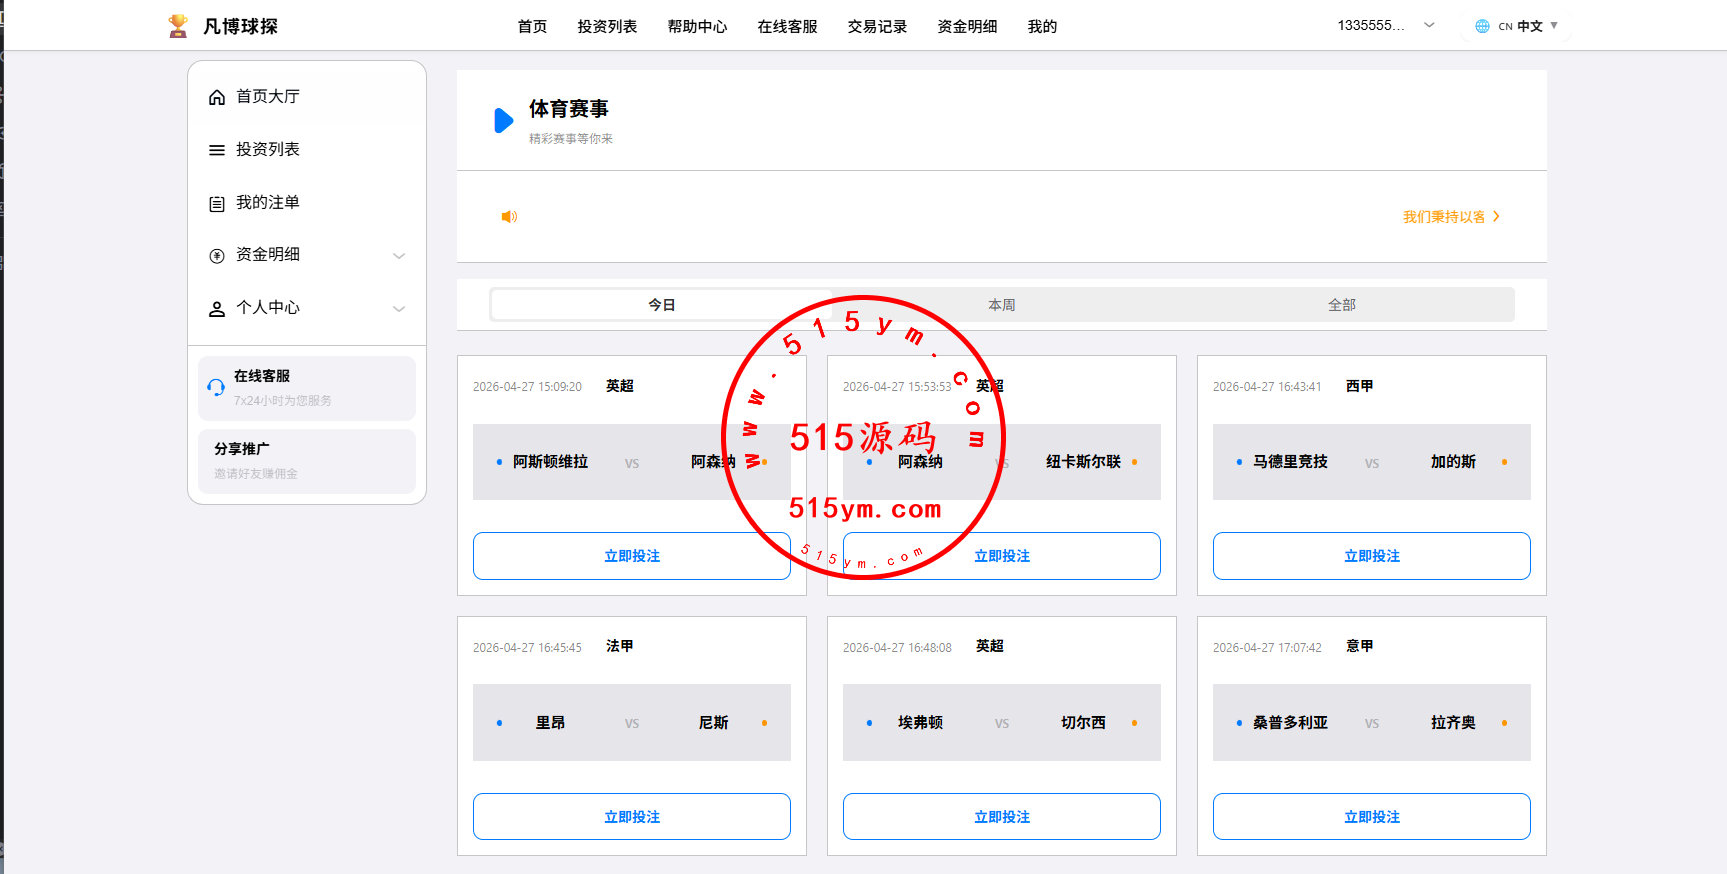Open the 分享推广 referral card

tap(307, 461)
